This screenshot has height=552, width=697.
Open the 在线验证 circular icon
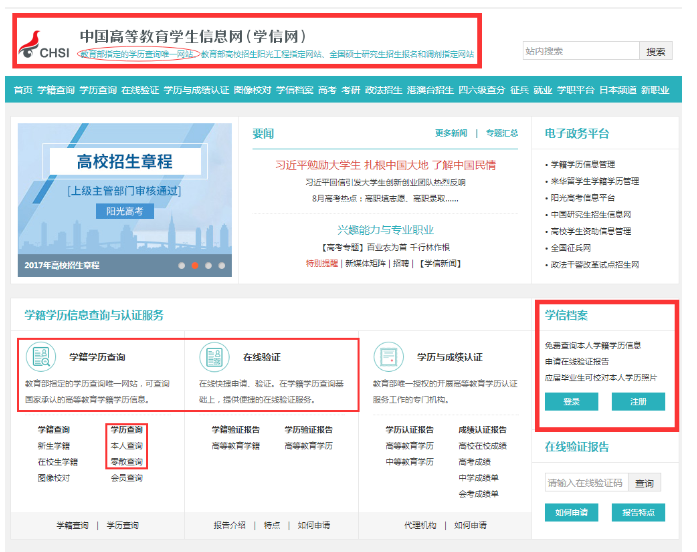tap(214, 356)
